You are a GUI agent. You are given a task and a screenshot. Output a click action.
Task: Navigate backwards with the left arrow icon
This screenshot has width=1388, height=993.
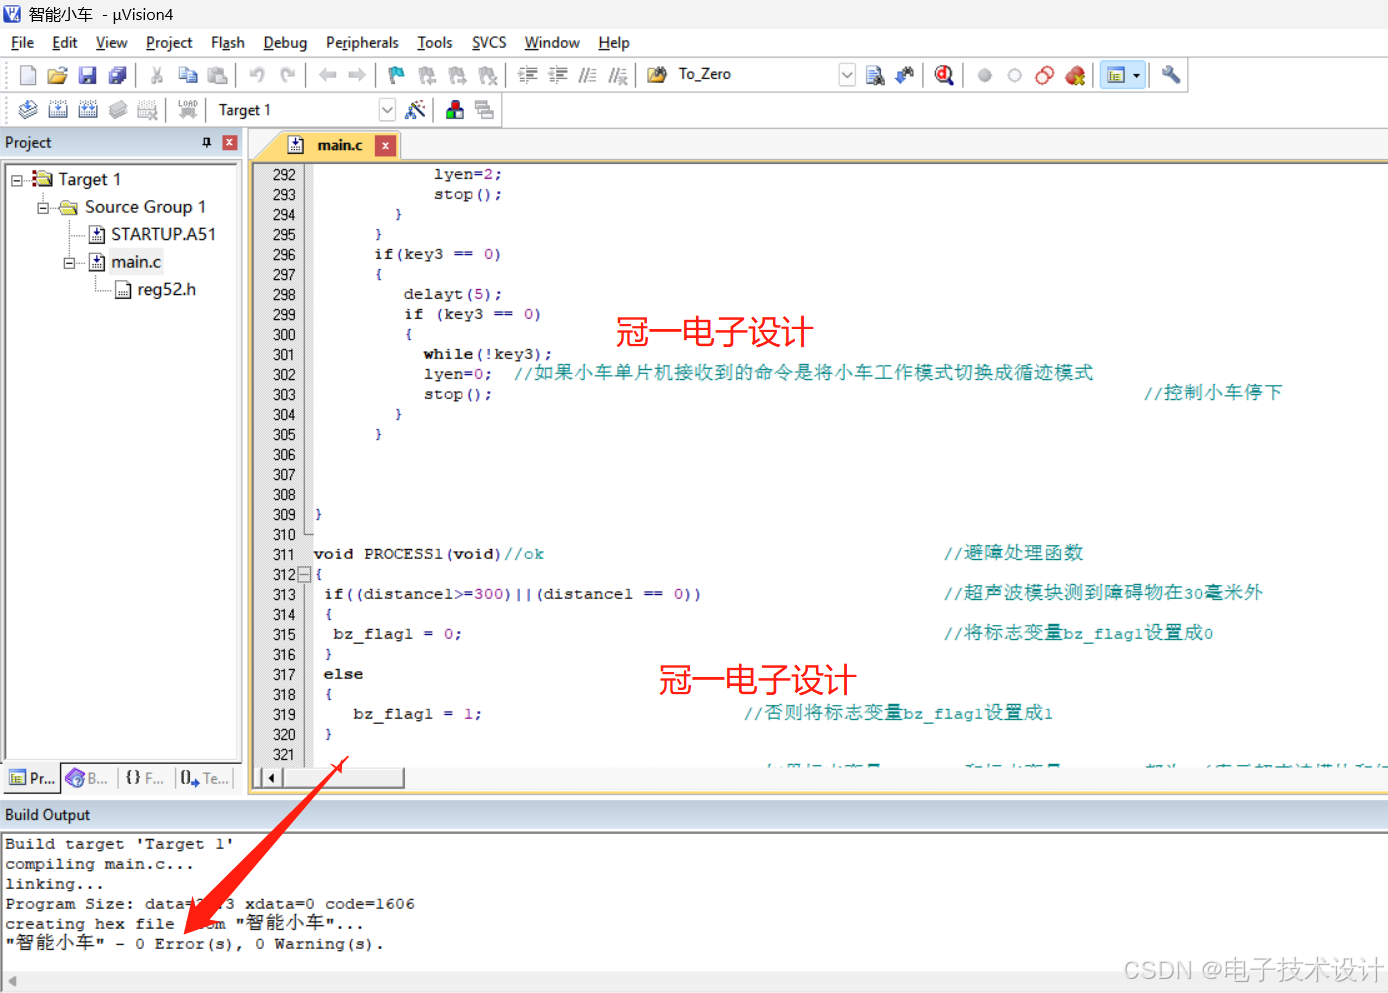coord(327,75)
